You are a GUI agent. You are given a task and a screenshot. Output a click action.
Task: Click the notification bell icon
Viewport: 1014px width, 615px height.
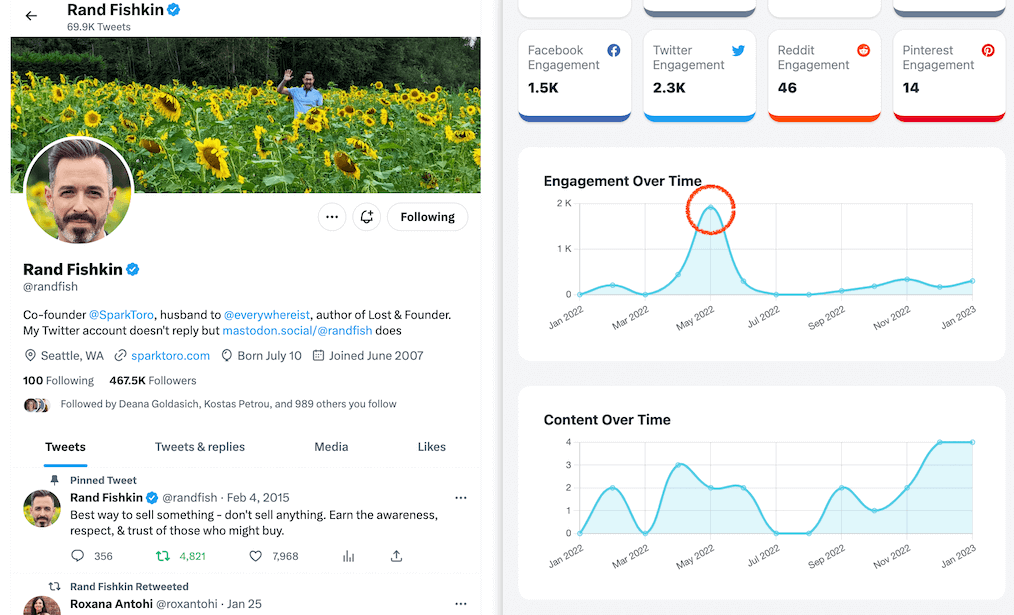click(x=367, y=217)
